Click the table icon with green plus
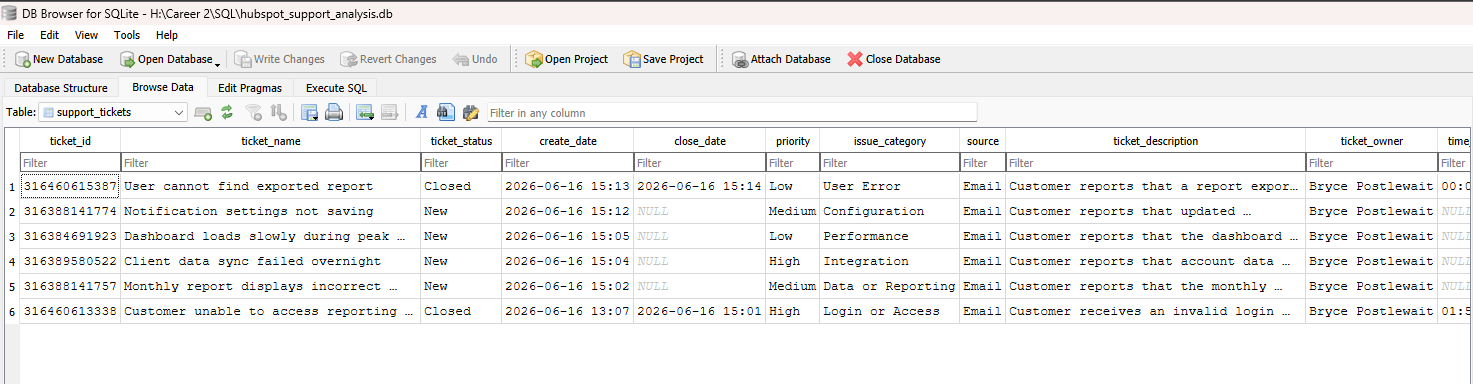 point(203,112)
